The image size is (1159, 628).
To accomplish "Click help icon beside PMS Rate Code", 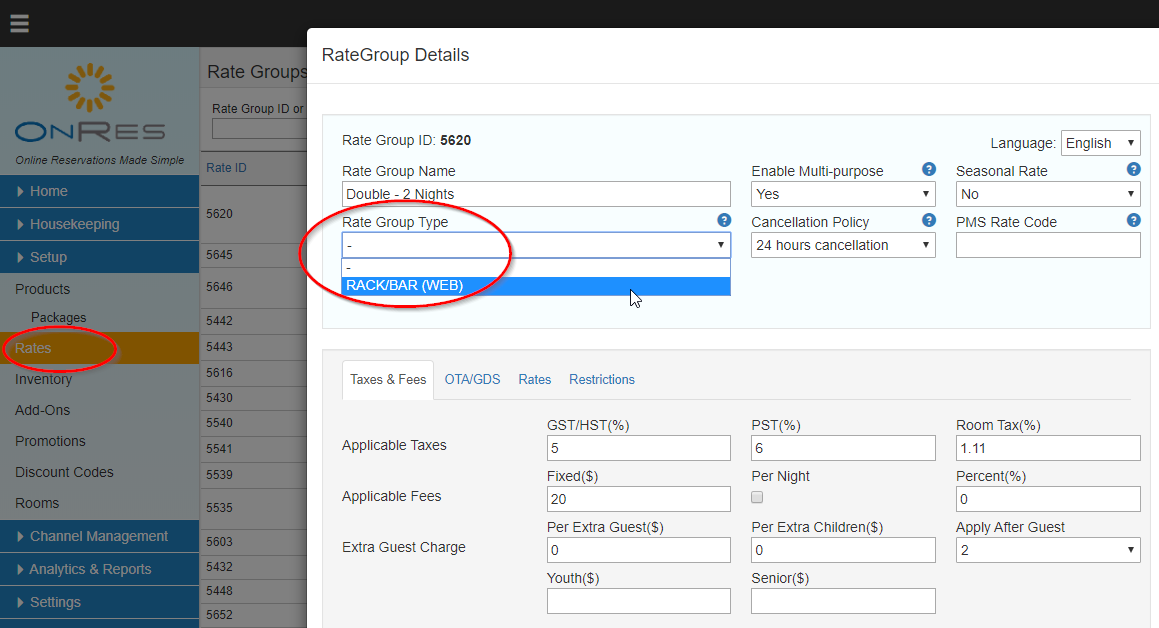I will (x=1133, y=220).
